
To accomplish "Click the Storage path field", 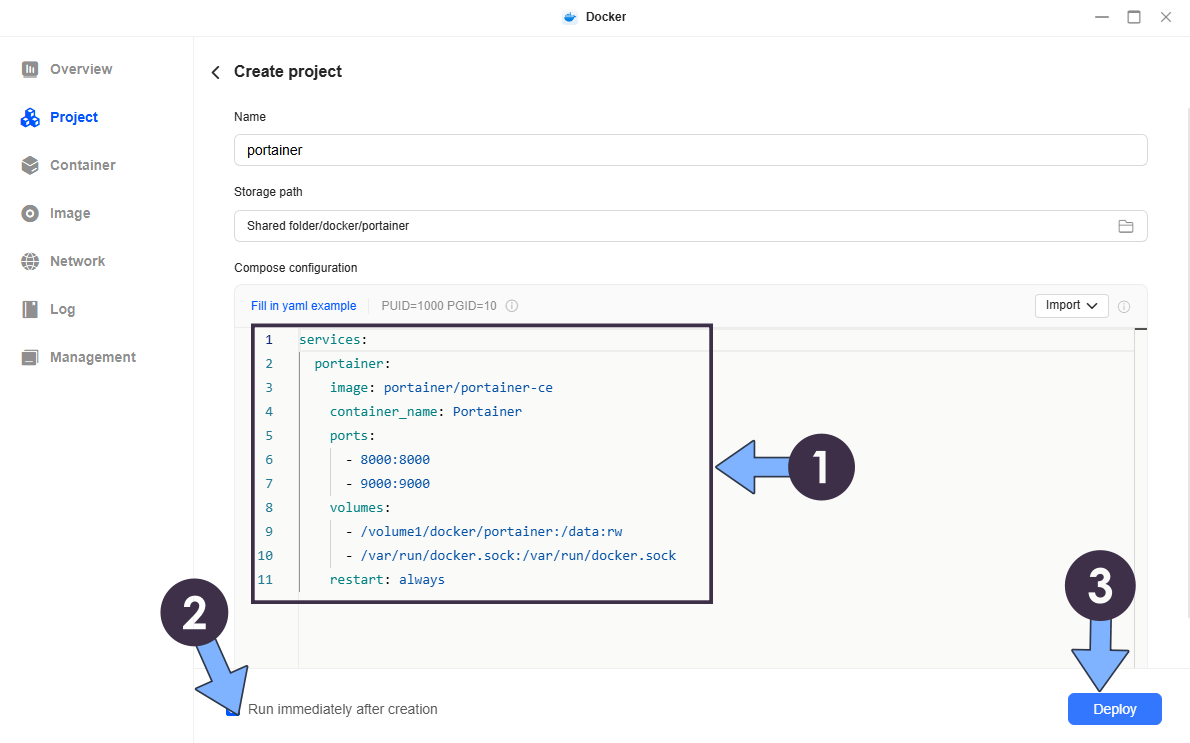I will pos(670,226).
